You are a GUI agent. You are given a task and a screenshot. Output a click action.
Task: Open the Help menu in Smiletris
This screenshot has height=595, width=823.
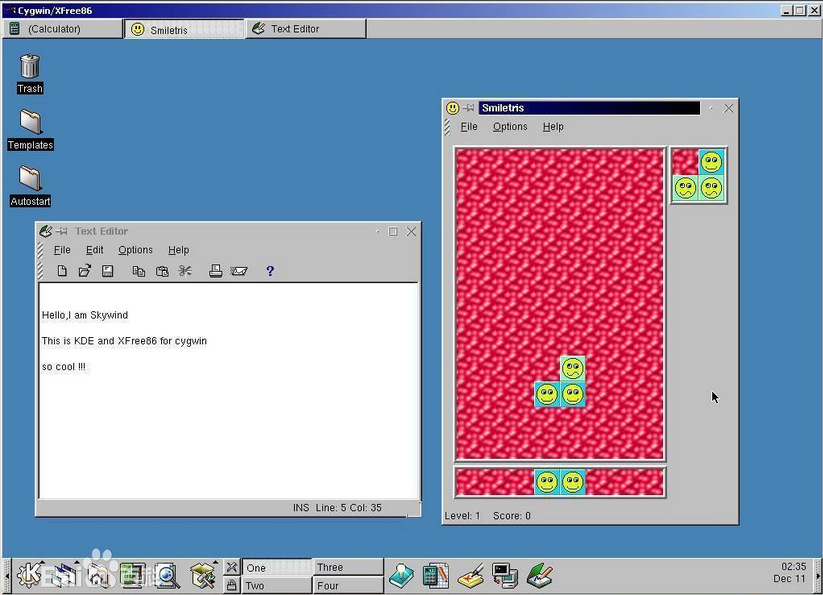(553, 126)
